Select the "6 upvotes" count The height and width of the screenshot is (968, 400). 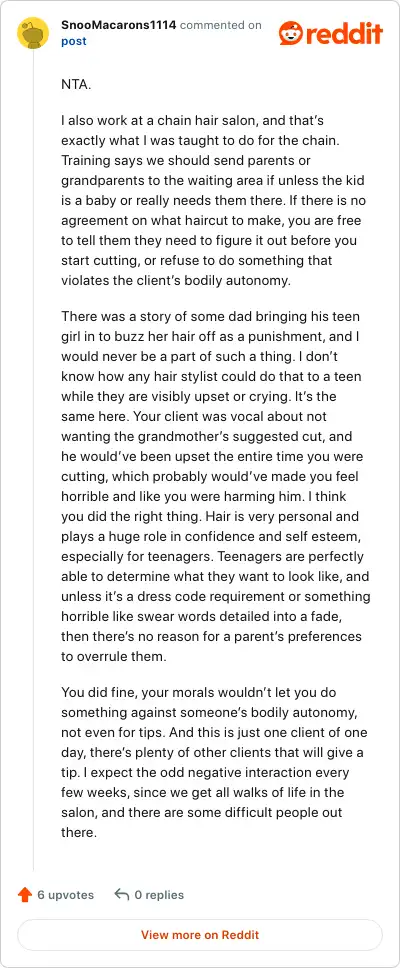coord(65,895)
